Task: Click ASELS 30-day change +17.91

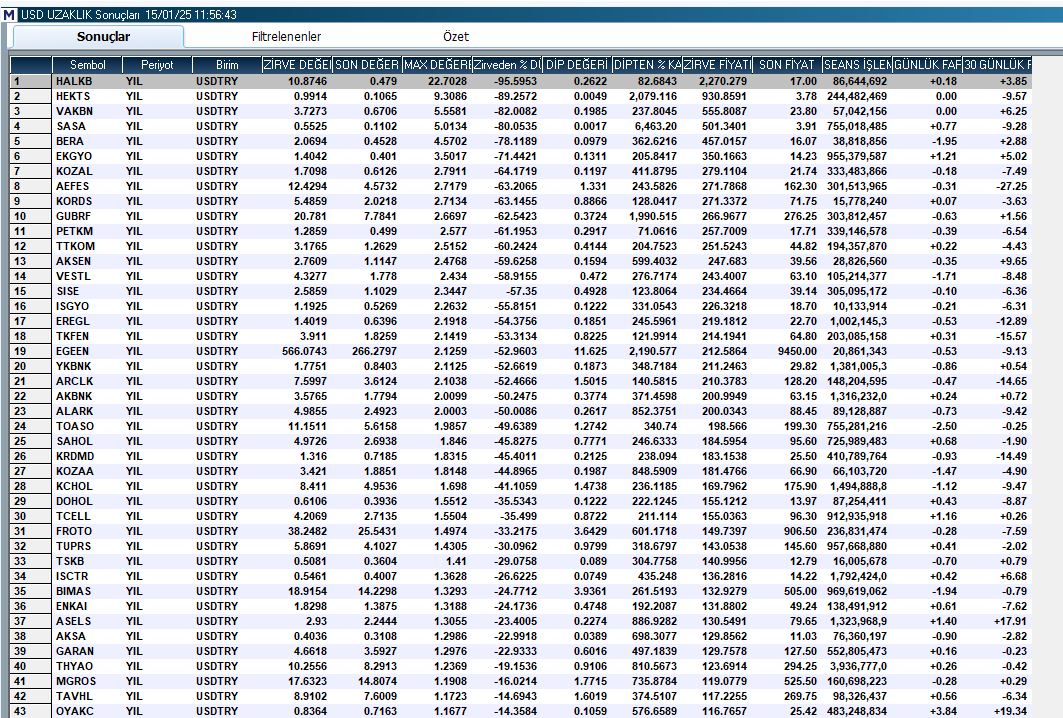Action: pyautogui.click(x=1012, y=621)
